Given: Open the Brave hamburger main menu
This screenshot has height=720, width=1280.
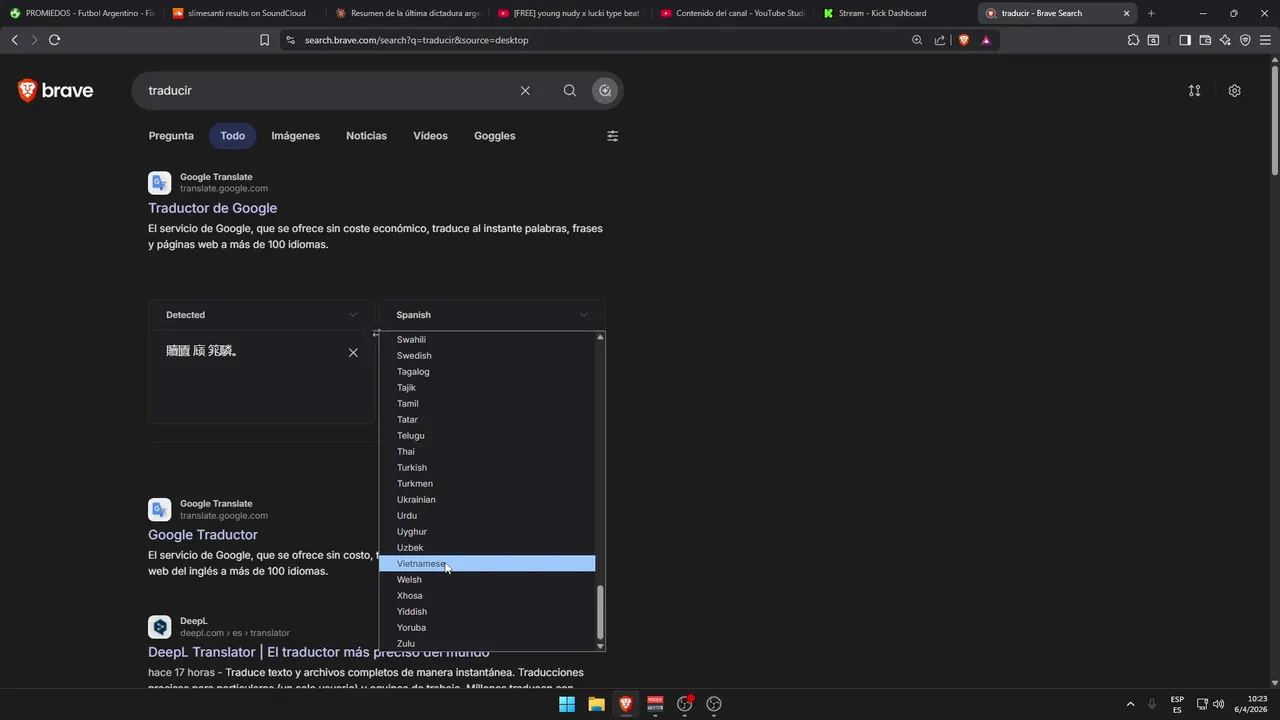Looking at the screenshot, I should pyautogui.click(x=1265, y=40).
